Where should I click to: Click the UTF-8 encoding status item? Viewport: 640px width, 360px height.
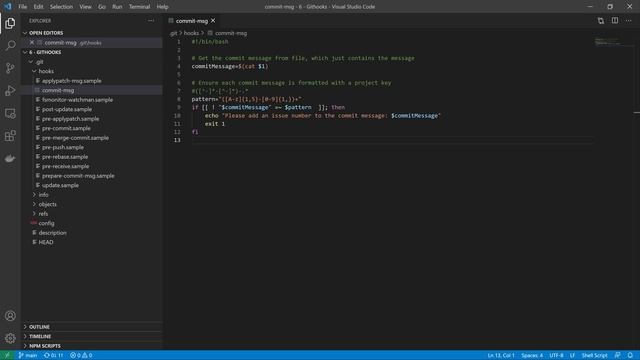556,355
